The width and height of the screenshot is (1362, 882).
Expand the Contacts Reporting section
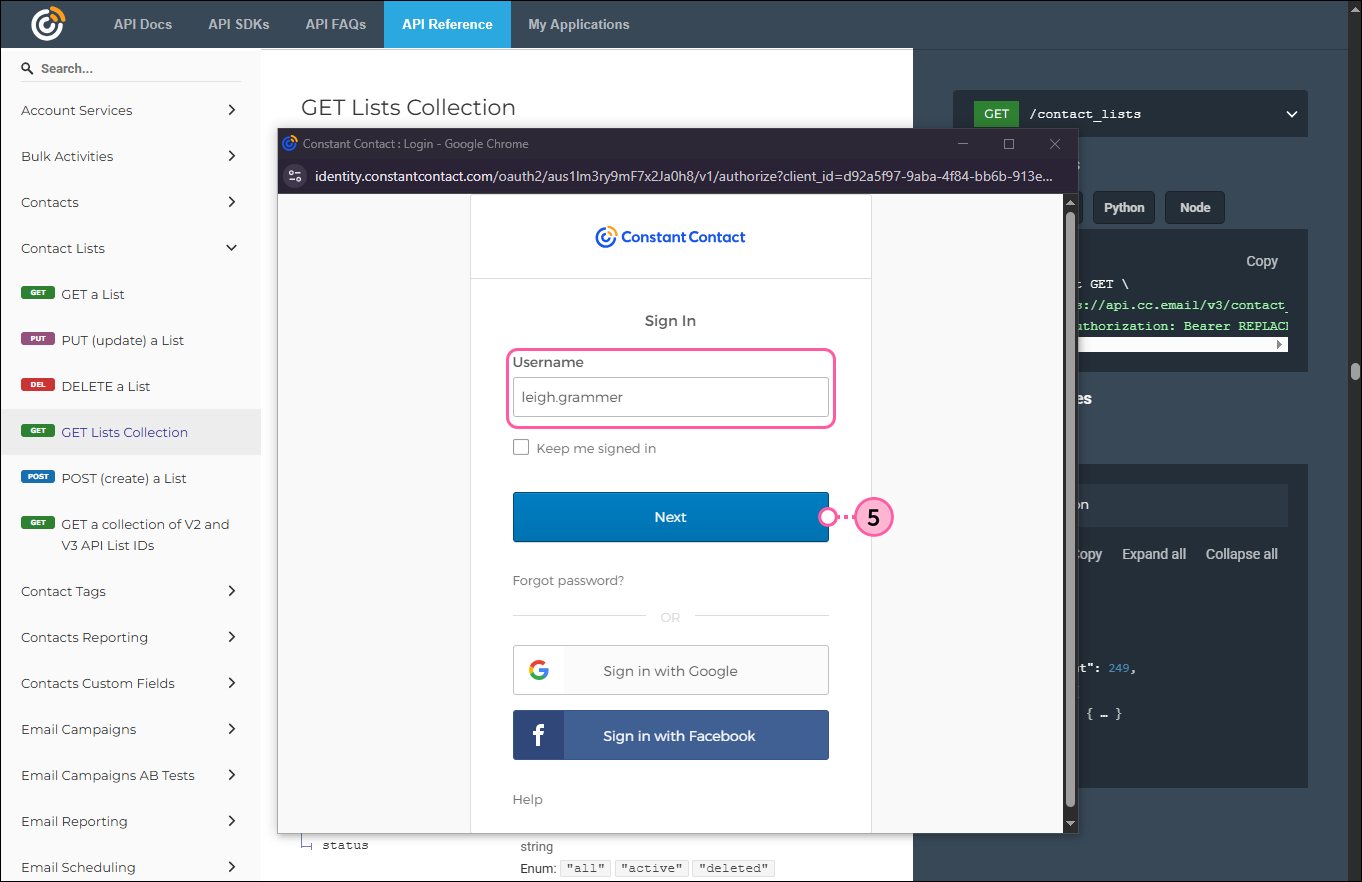point(232,637)
